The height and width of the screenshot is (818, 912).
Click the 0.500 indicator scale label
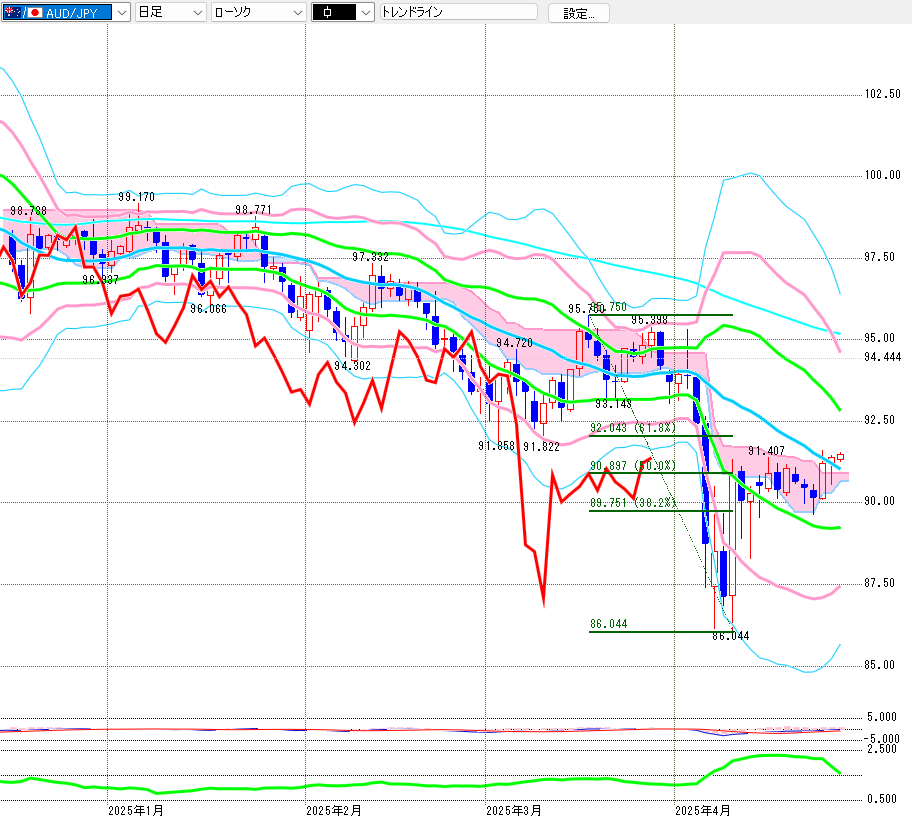point(882,799)
